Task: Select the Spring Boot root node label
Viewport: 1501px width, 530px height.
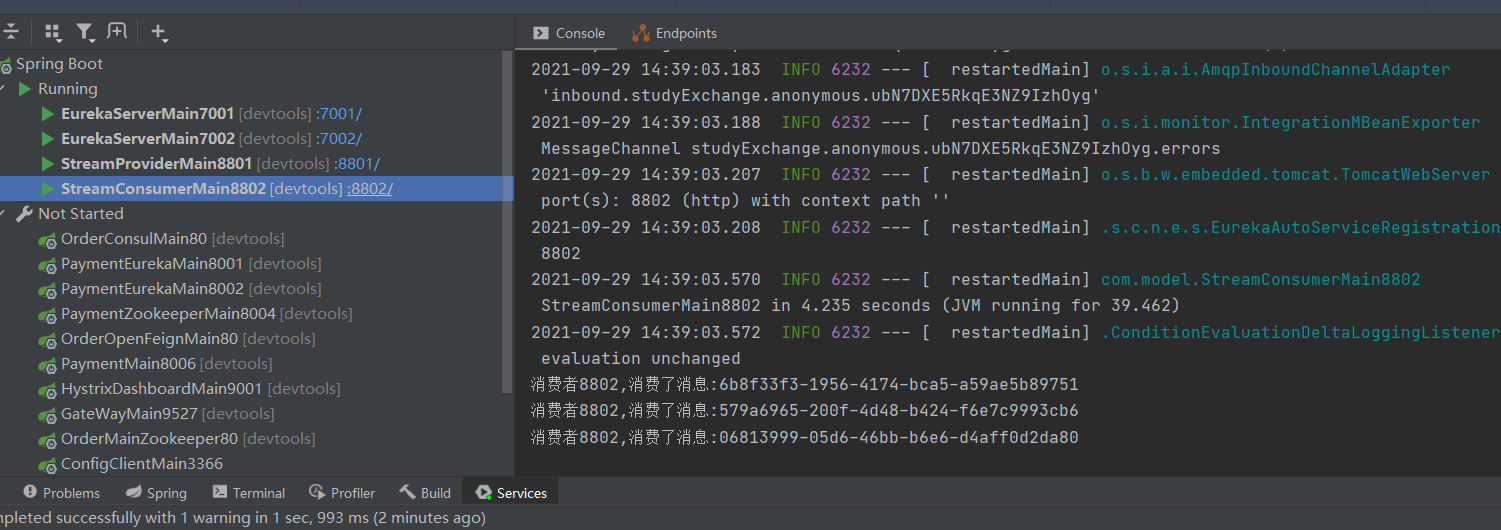Action: 59,64
